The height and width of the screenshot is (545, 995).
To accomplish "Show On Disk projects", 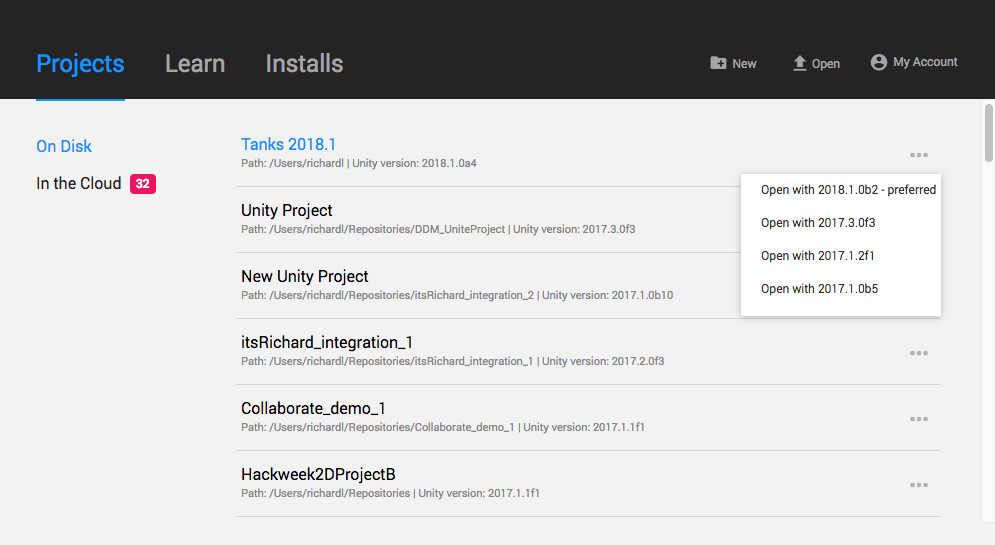I will pos(64,146).
